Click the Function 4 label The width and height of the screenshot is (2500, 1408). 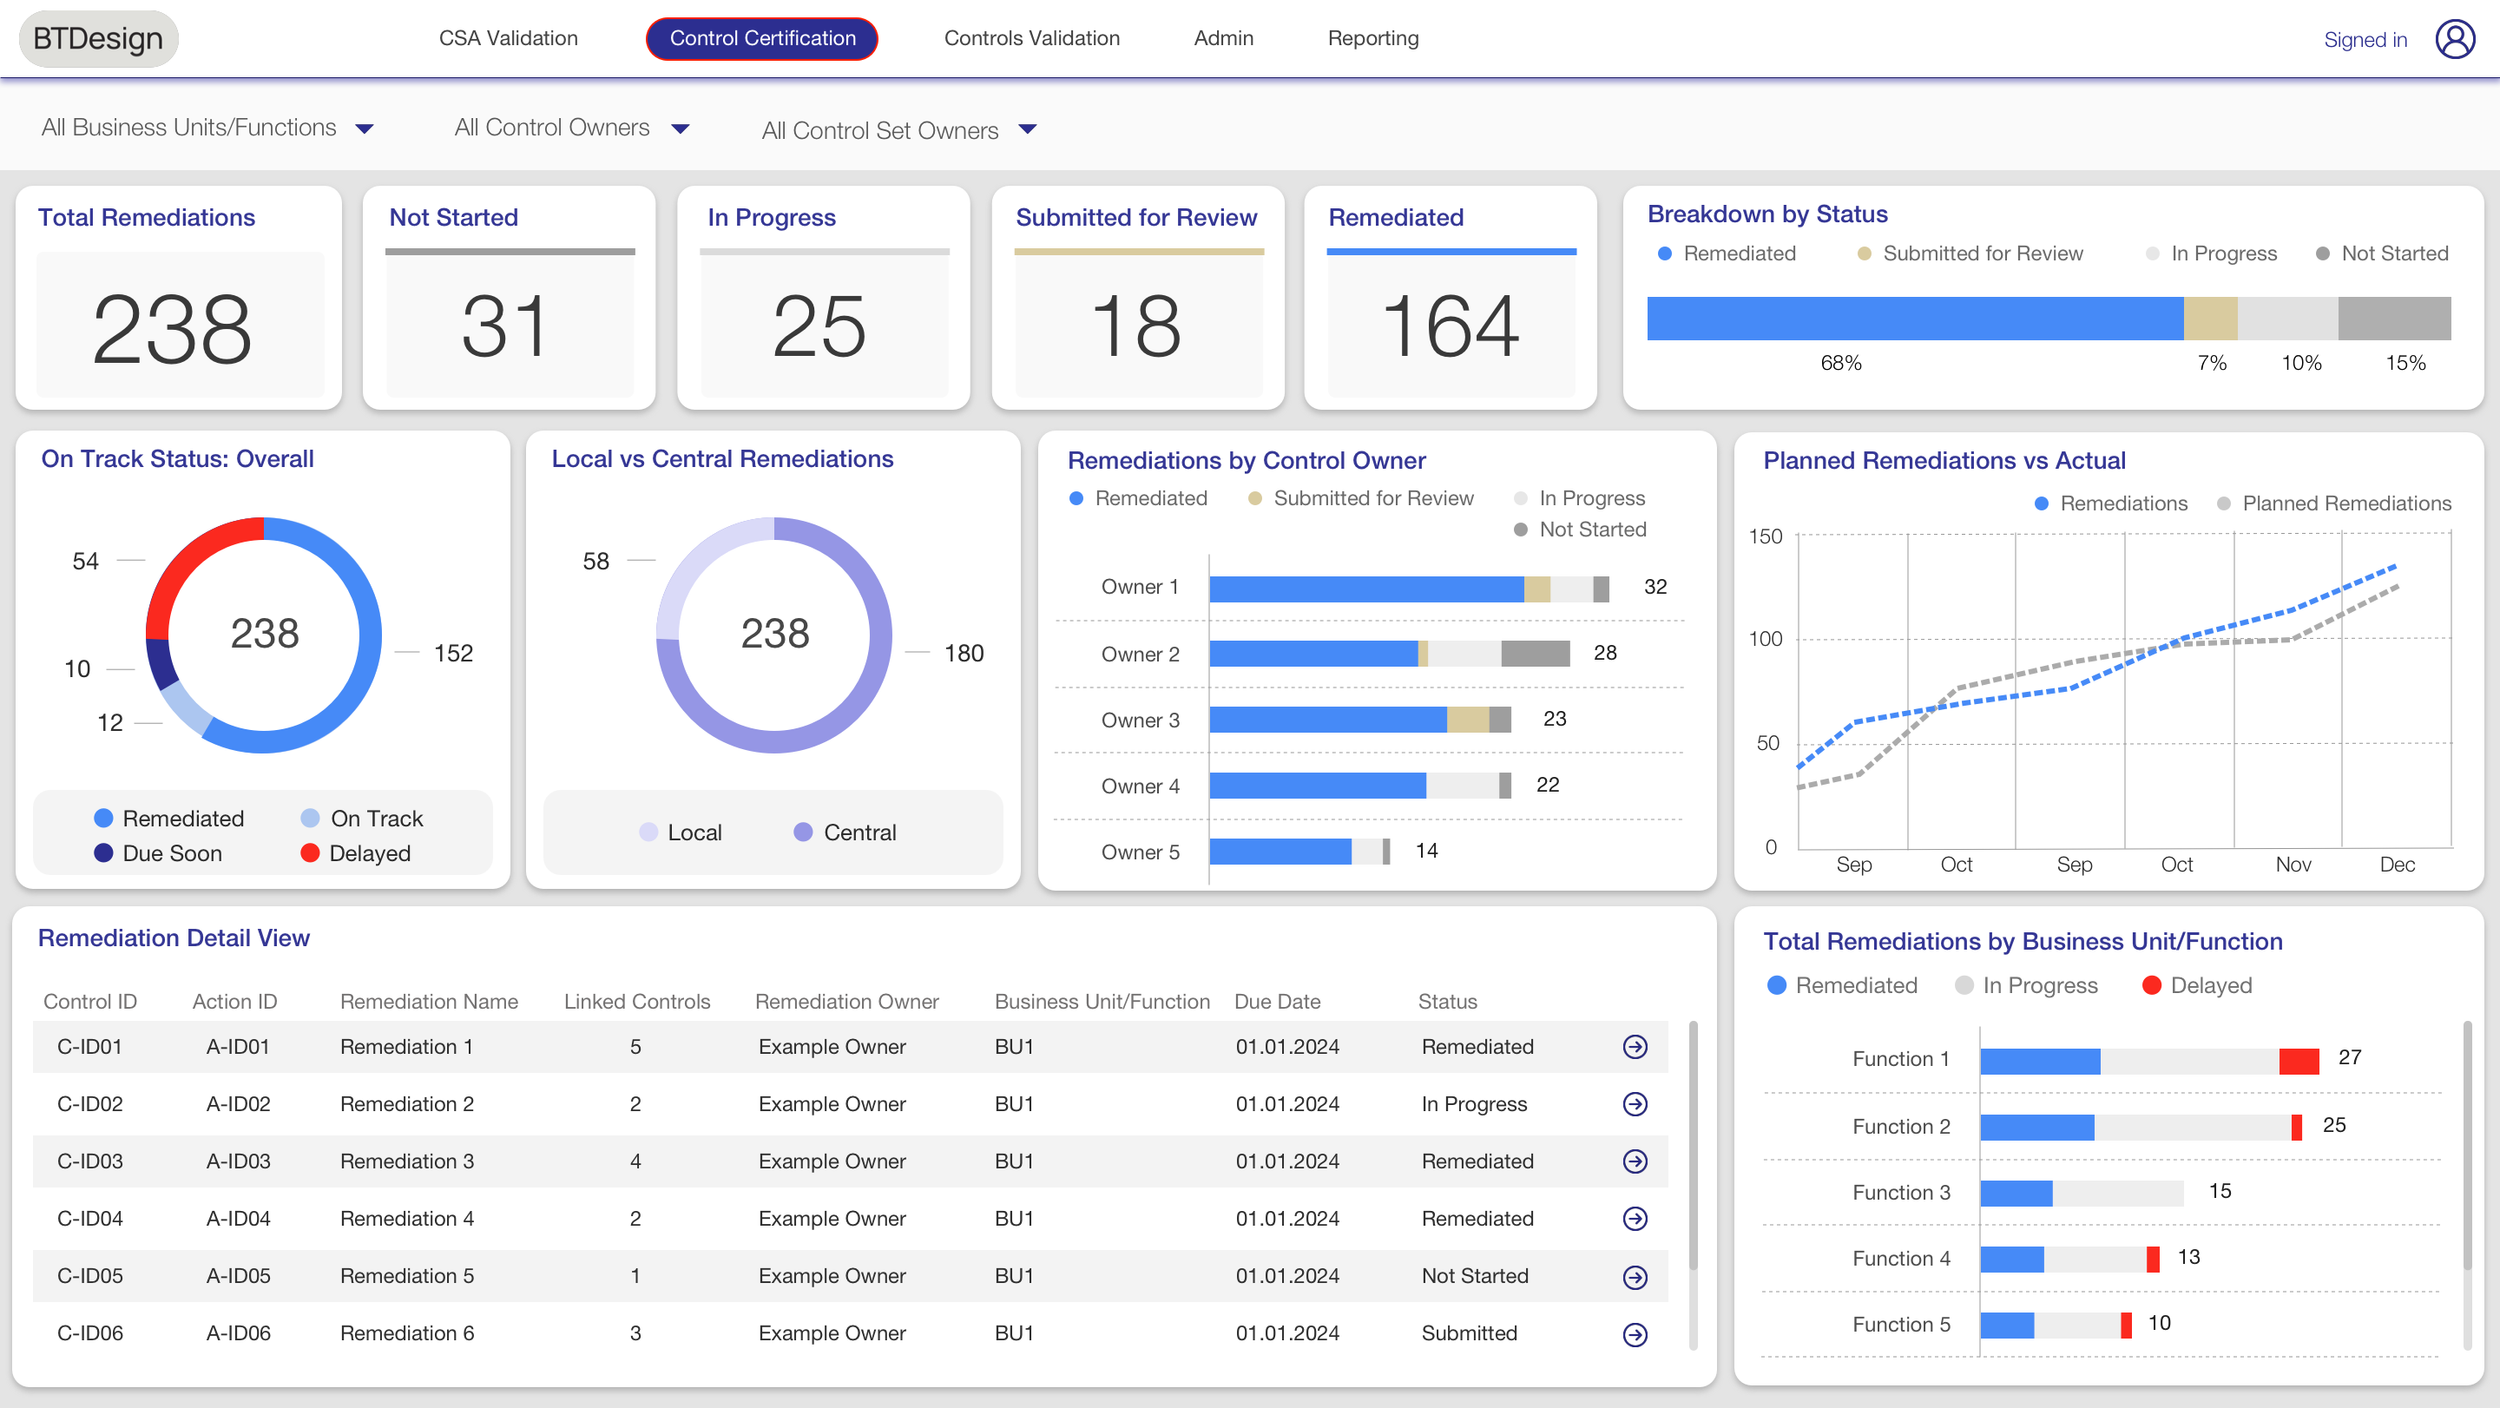tap(1901, 1259)
